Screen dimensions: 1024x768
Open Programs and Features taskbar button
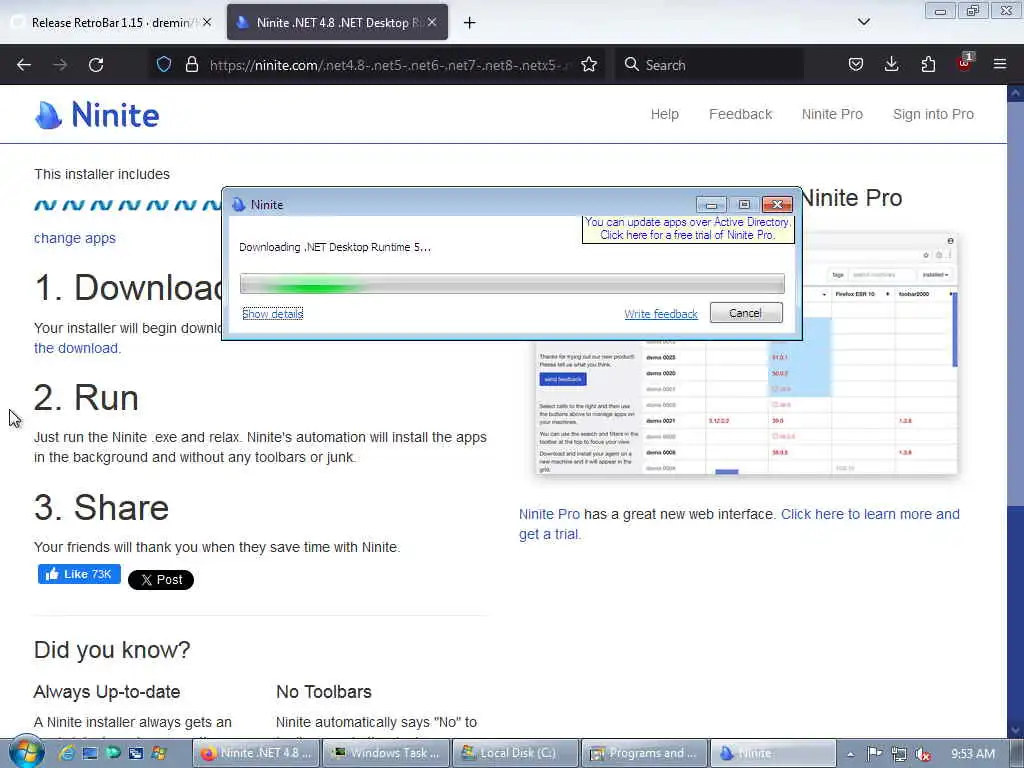click(645, 753)
